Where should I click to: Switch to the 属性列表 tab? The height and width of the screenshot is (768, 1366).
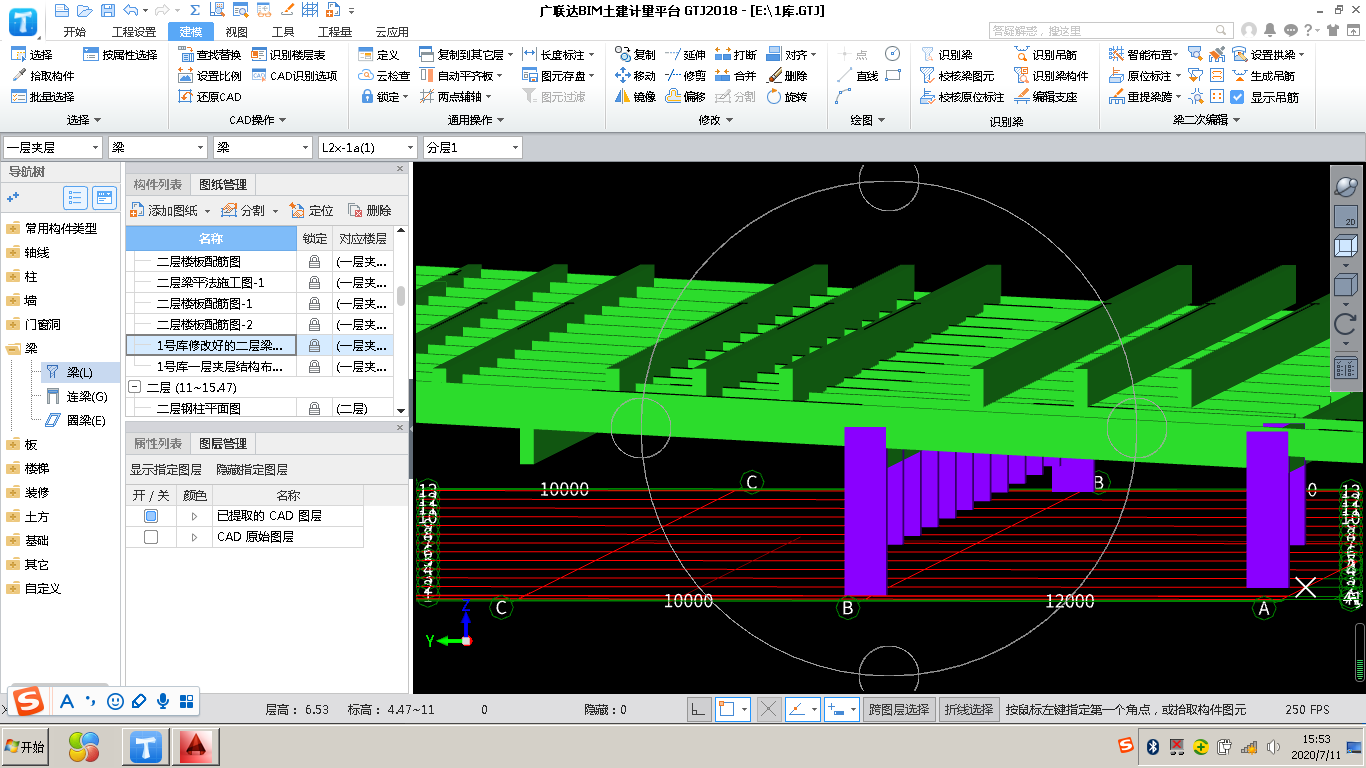pos(158,443)
